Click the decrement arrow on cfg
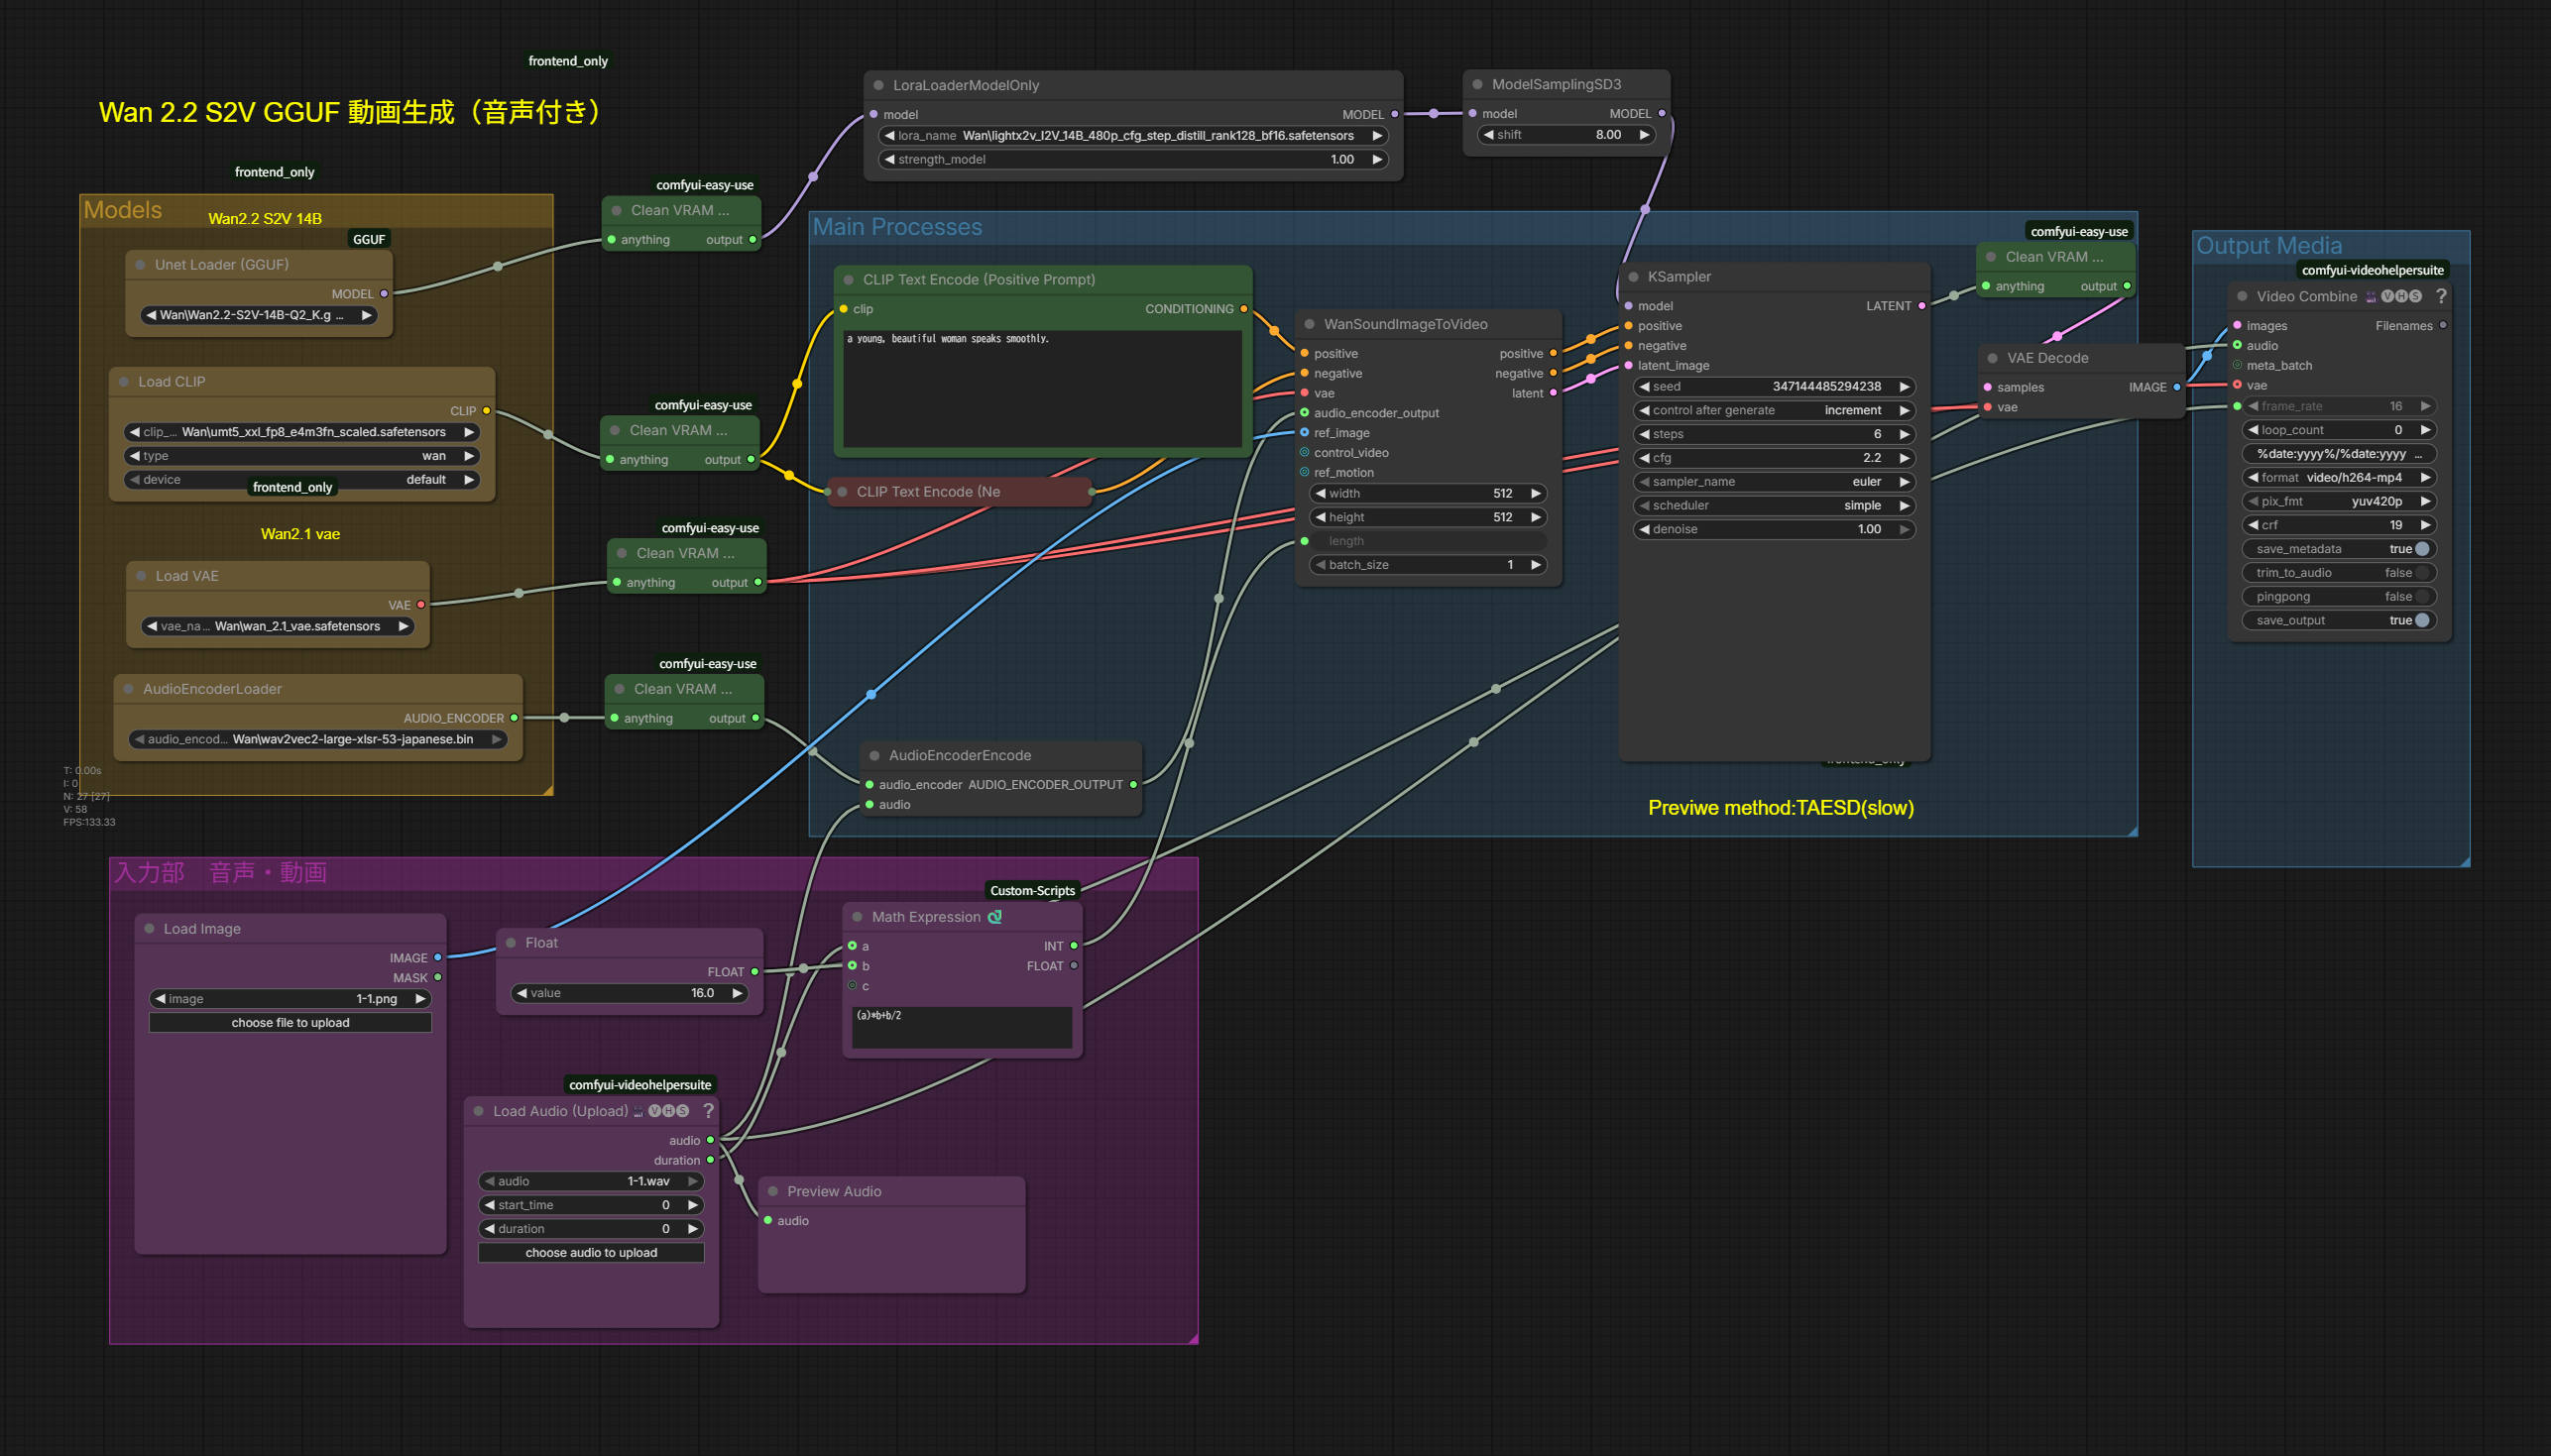 (1644, 458)
